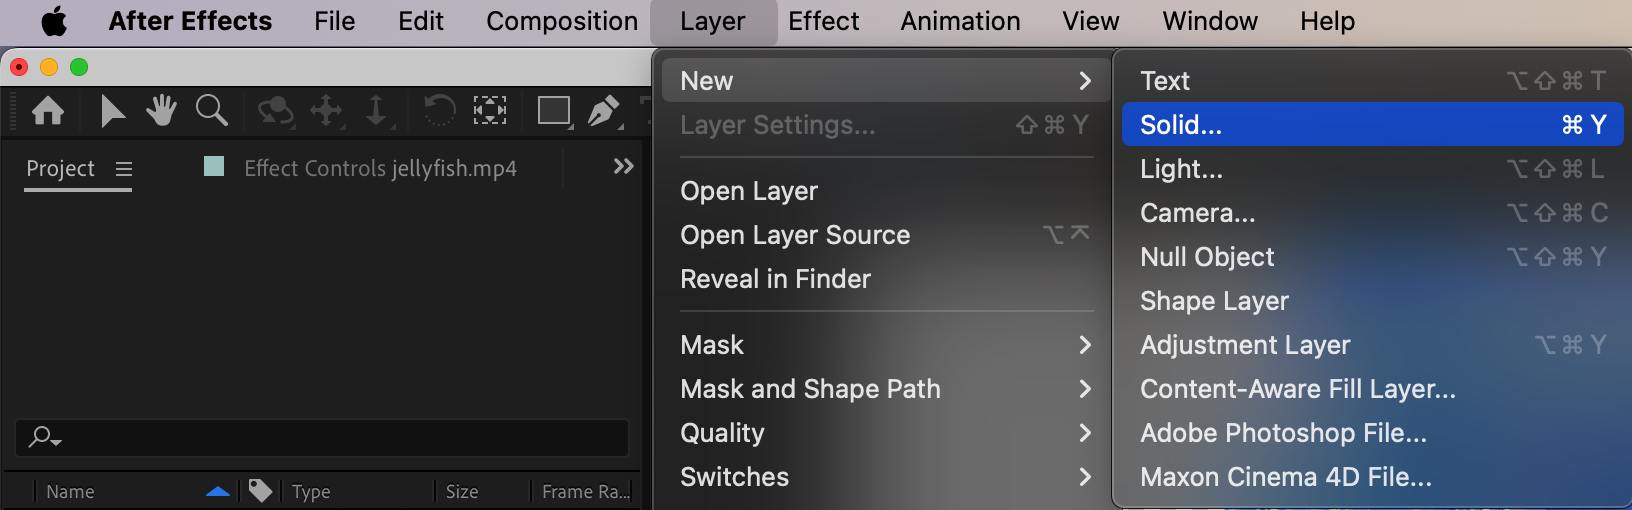Switch to Effect Controls jellyfish.mp4 tab
This screenshot has height=510, width=1632.
tap(380, 168)
